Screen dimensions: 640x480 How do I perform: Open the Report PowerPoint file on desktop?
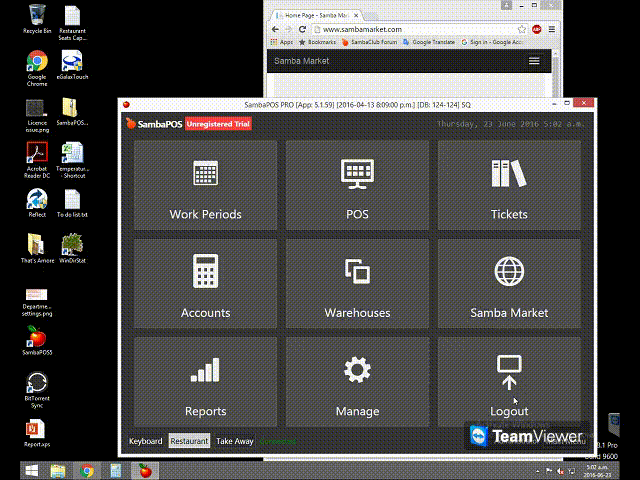coord(37,433)
